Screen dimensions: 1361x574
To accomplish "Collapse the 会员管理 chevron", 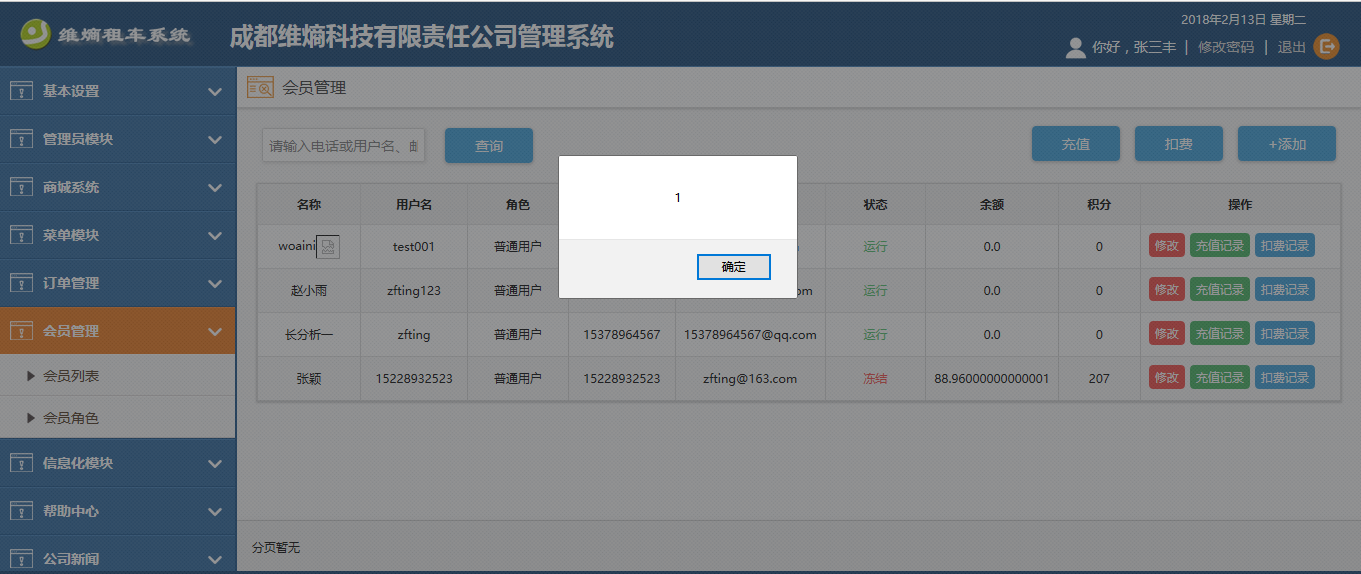I will click(214, 332).
